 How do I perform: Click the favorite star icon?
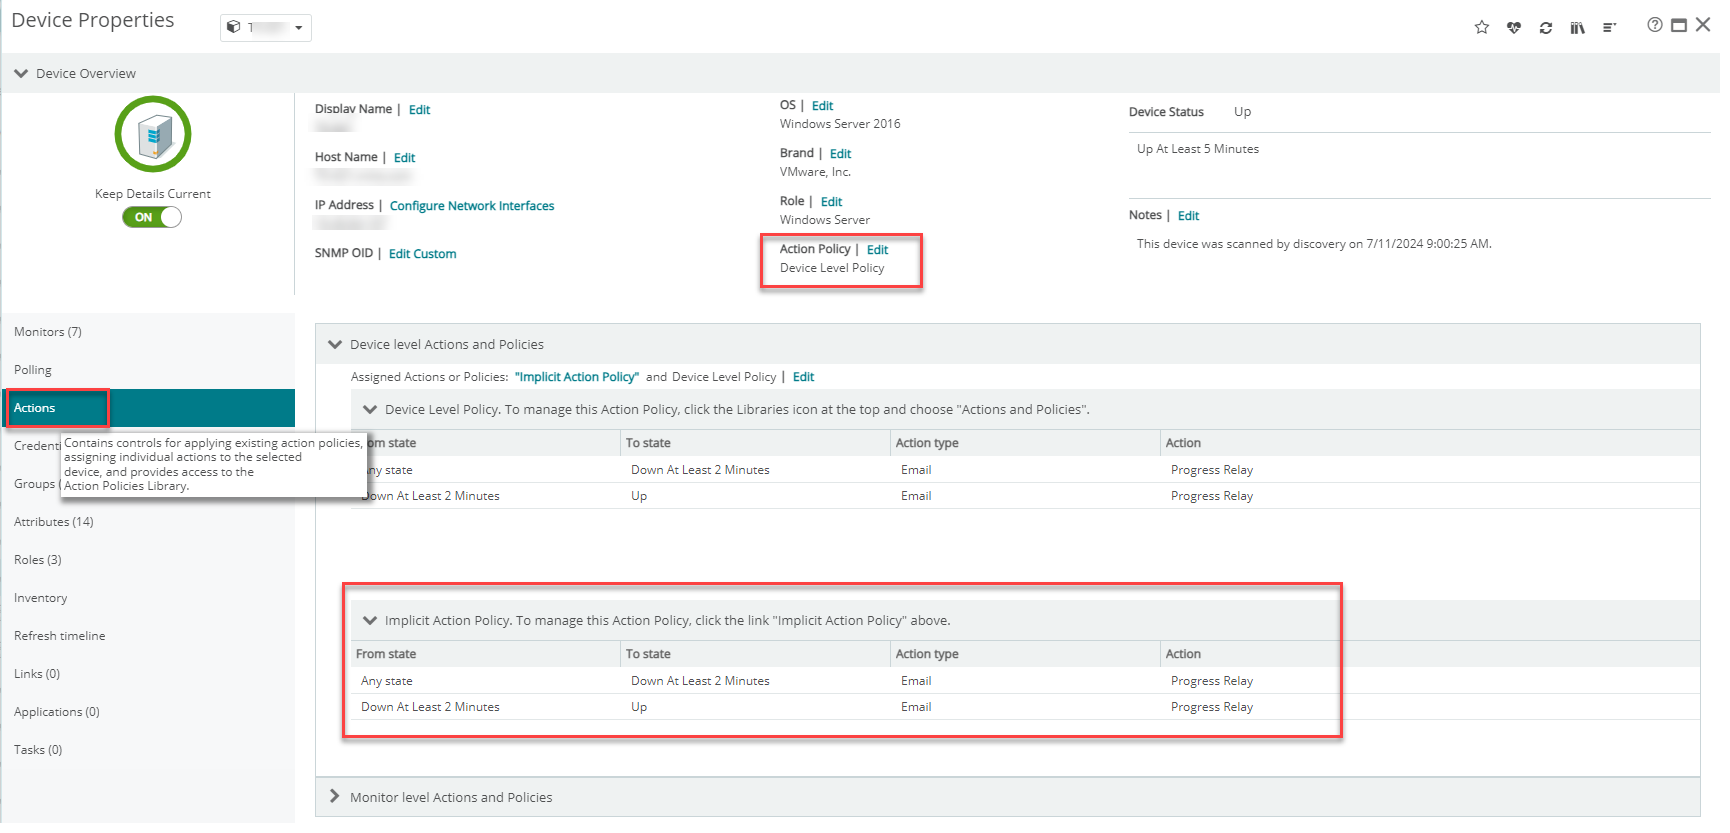1482,27
